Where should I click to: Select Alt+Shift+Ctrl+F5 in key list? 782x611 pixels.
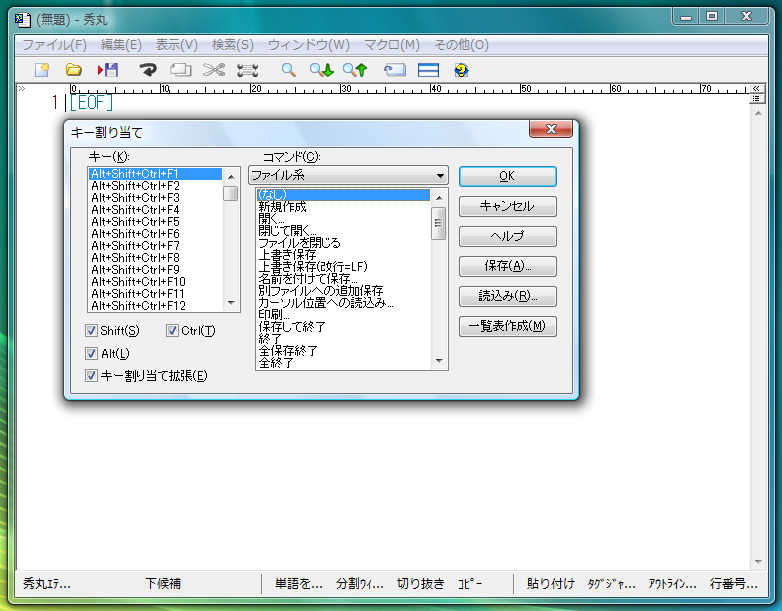(155, 222)
